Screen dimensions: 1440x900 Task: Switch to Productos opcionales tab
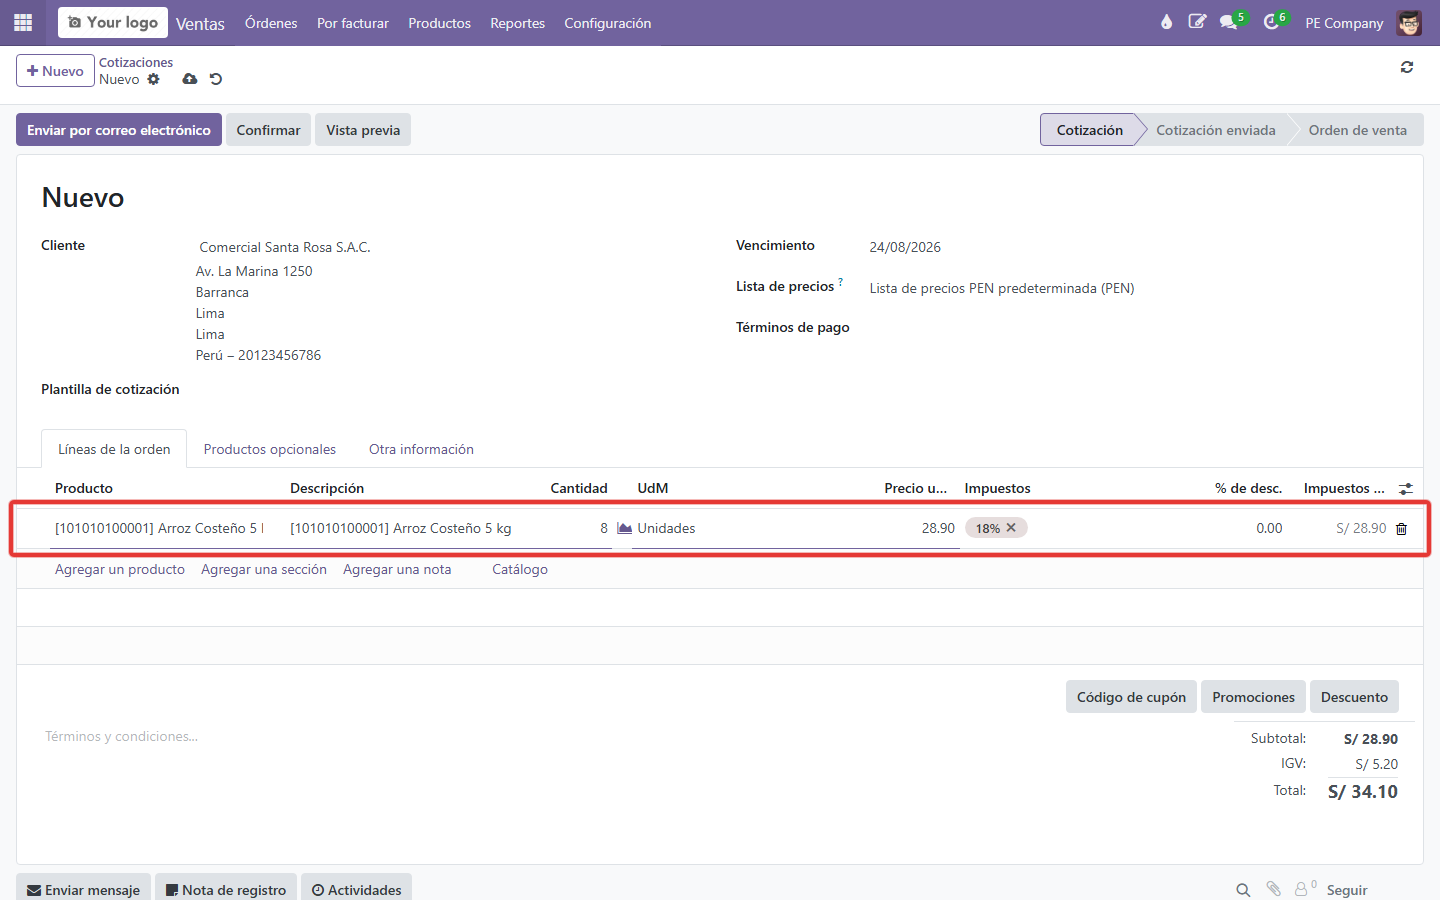(270, 449)
